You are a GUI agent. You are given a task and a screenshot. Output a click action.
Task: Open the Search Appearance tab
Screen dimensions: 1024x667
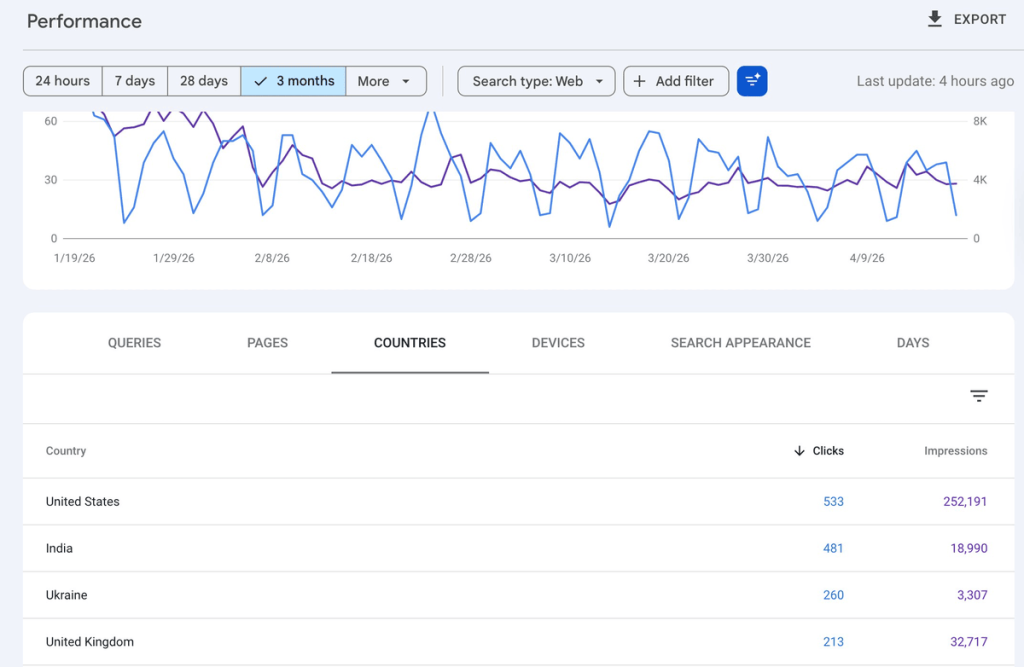coord(740,343)
